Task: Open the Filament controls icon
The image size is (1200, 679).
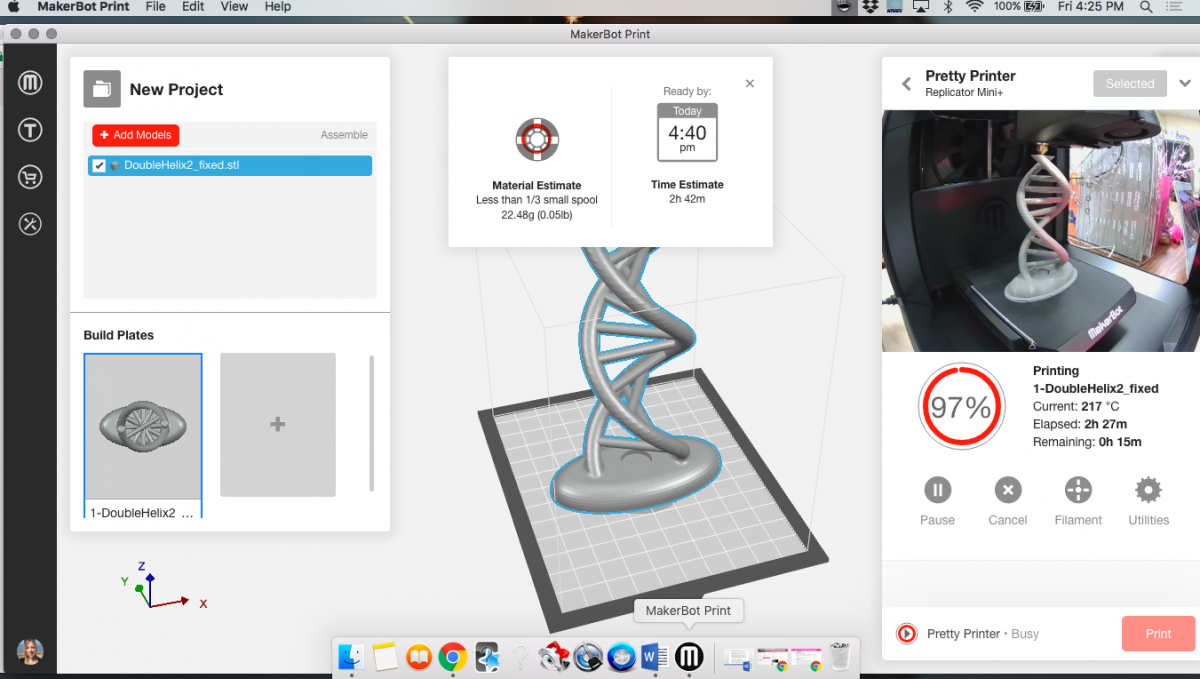Action: pyautogui.click(x=1078, y=490)
